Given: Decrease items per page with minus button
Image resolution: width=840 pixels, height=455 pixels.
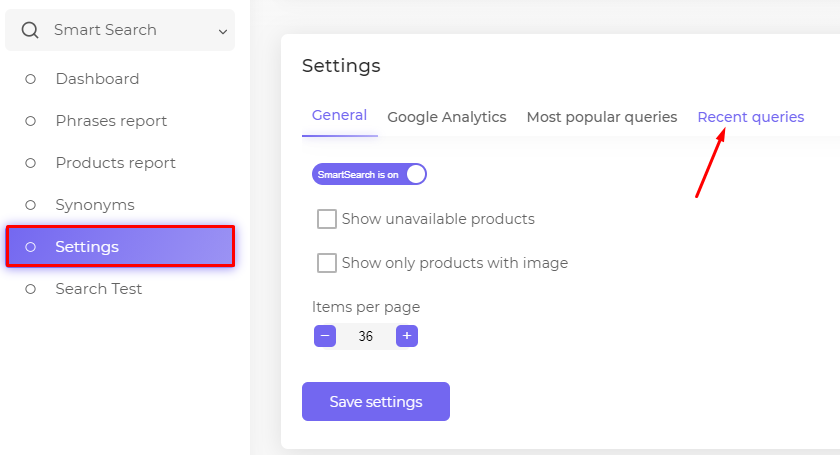Looking at the screenshot, I should click(x=325, y=336).
